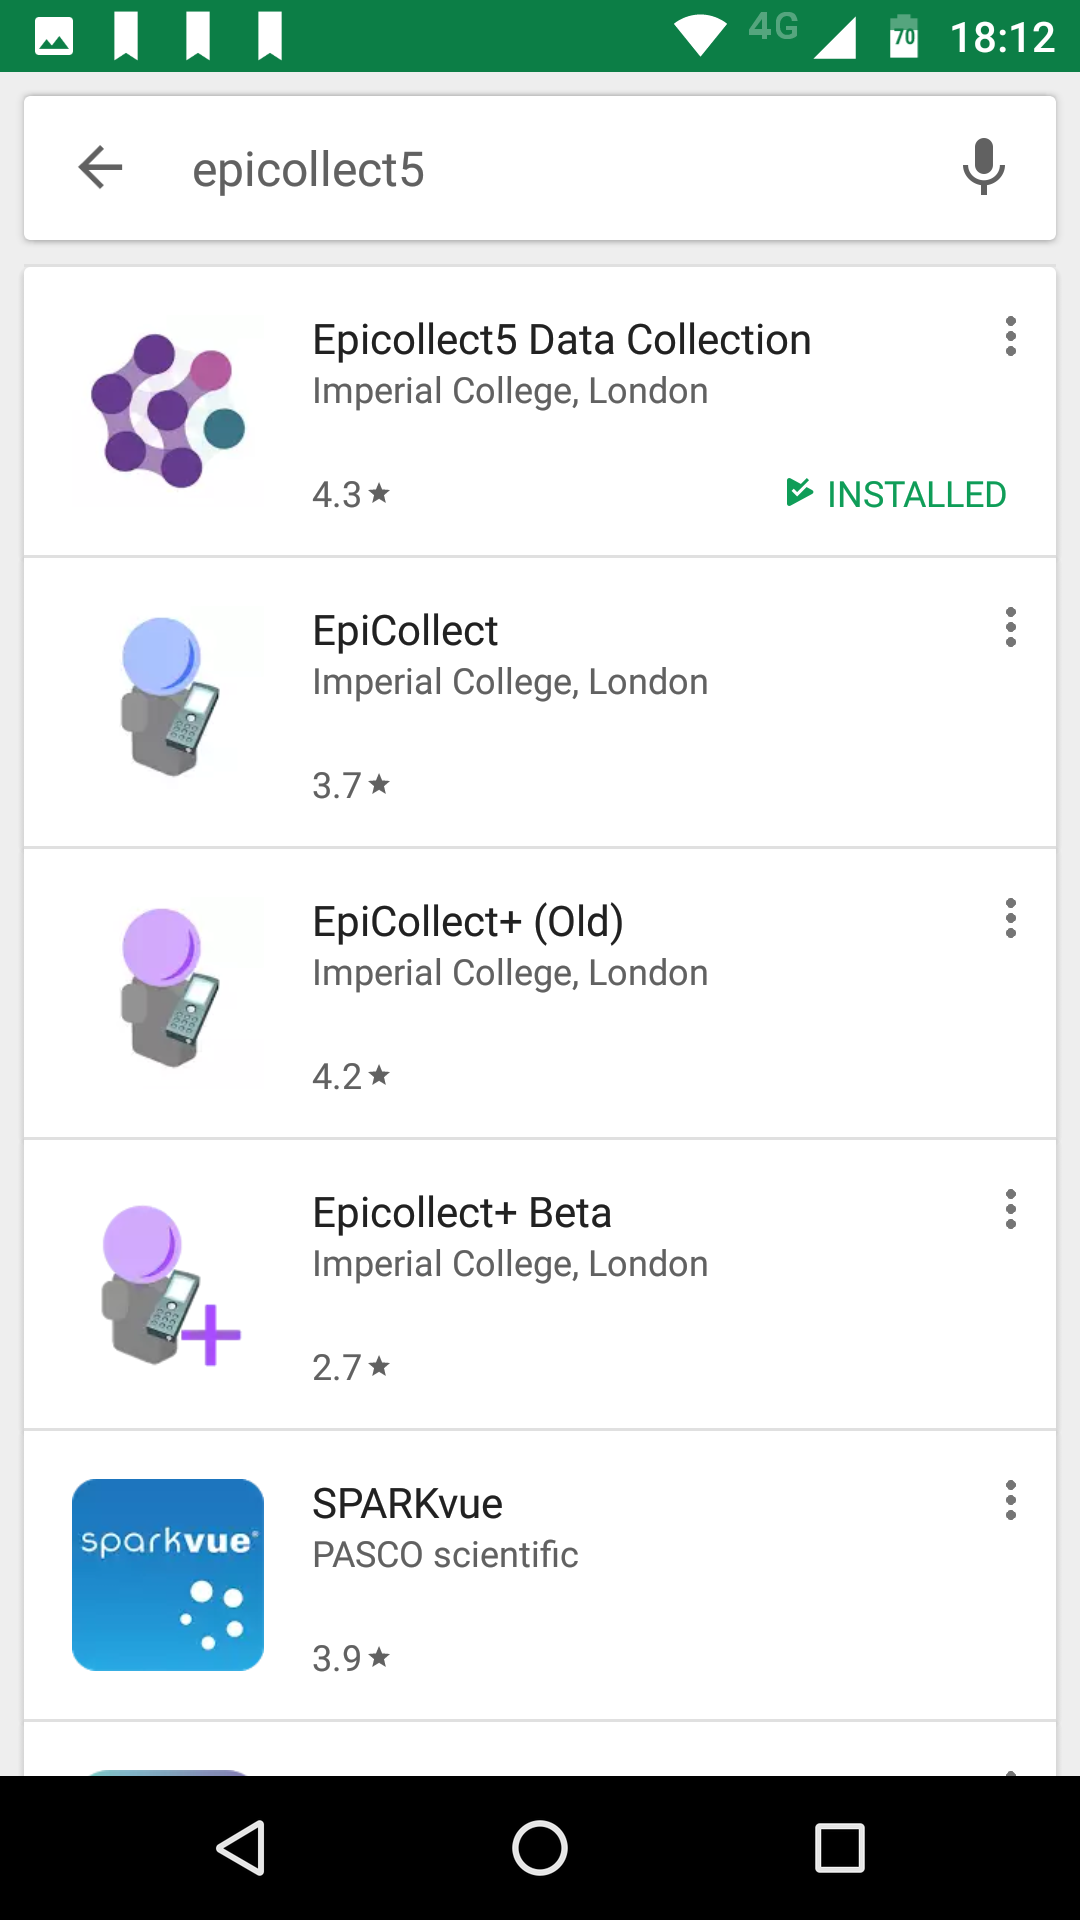Open overflow menu for EpiCollect
The height and width of the screenshot is (1920, 1080).
[x=1011, y=628]
